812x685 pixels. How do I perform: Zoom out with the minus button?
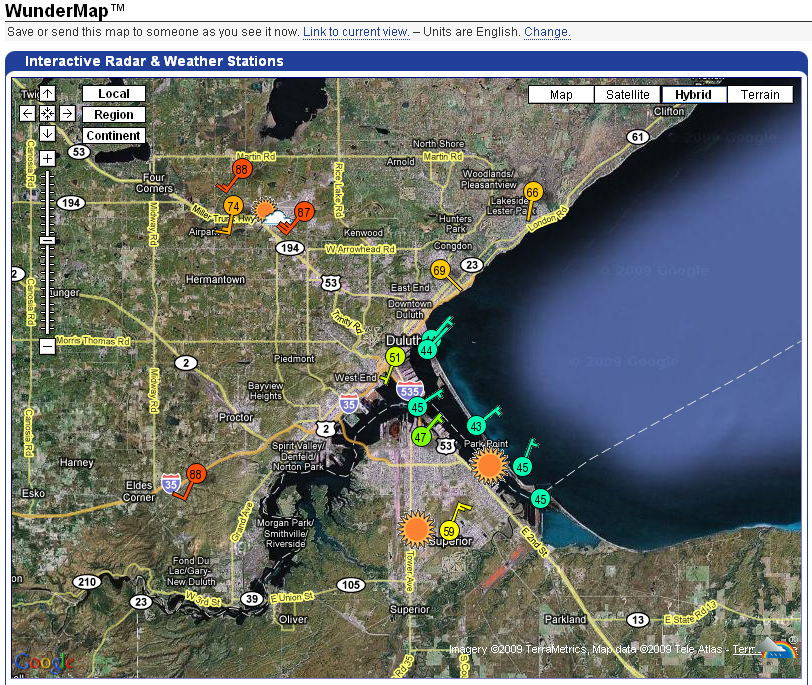click(x=48, y=346)
